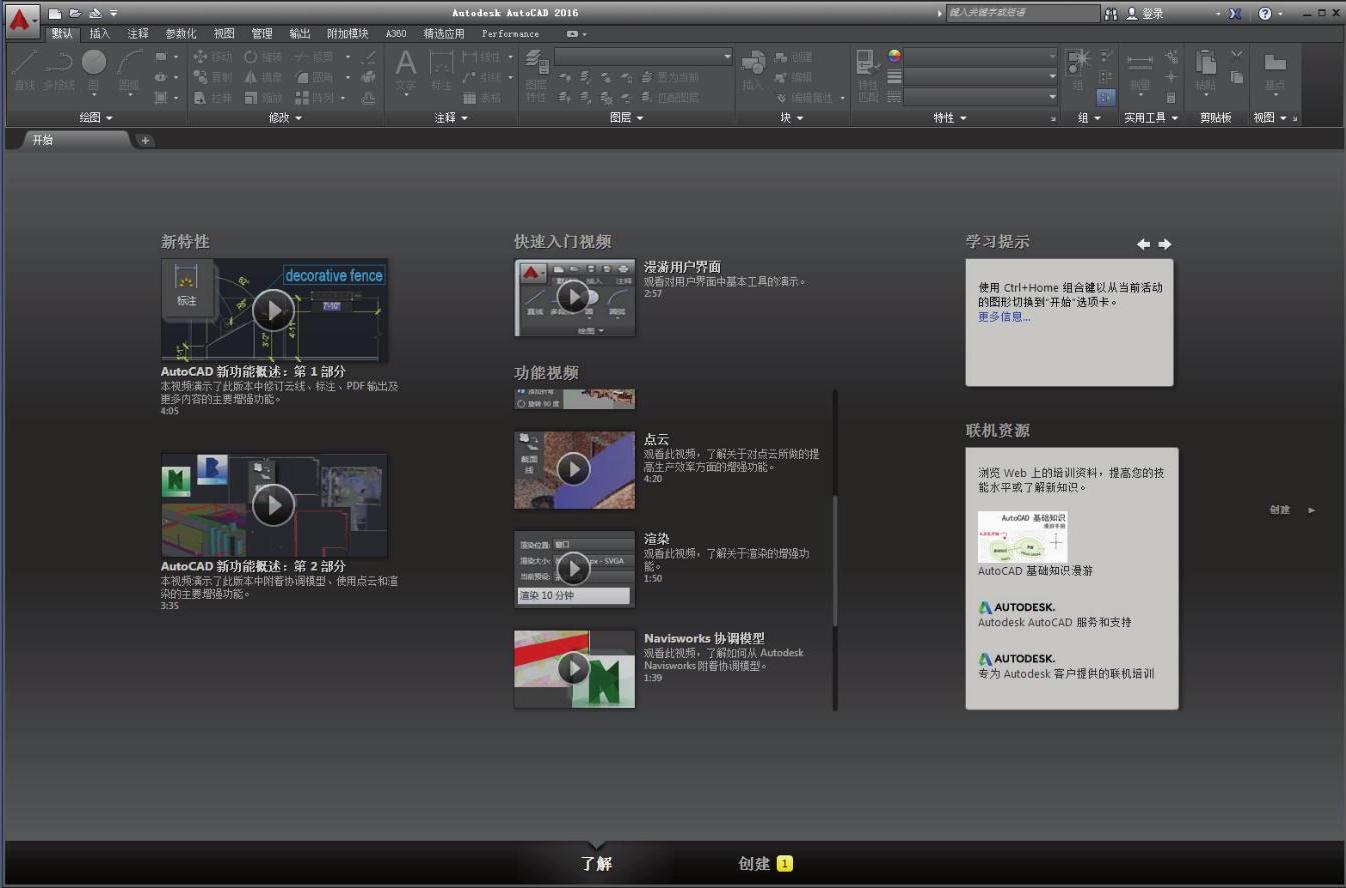Switch to the Insert (插入) ribbon tab
The height and width of the screenshot is (888, 1346).
tap(100, 33)
